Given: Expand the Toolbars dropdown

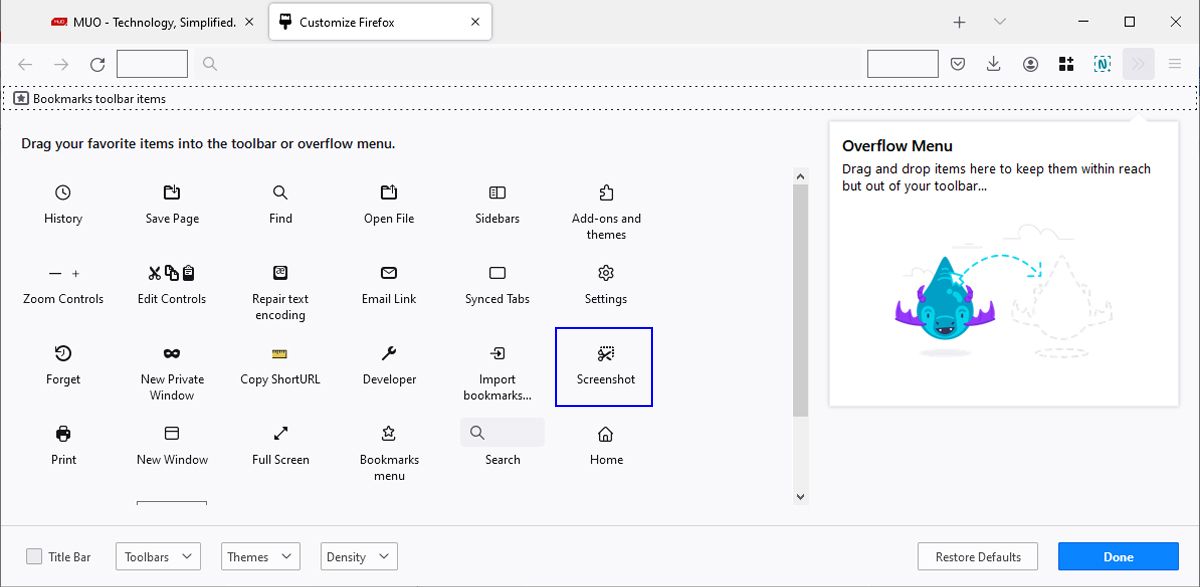Looking at the screenshot, I should pos(158,557).
